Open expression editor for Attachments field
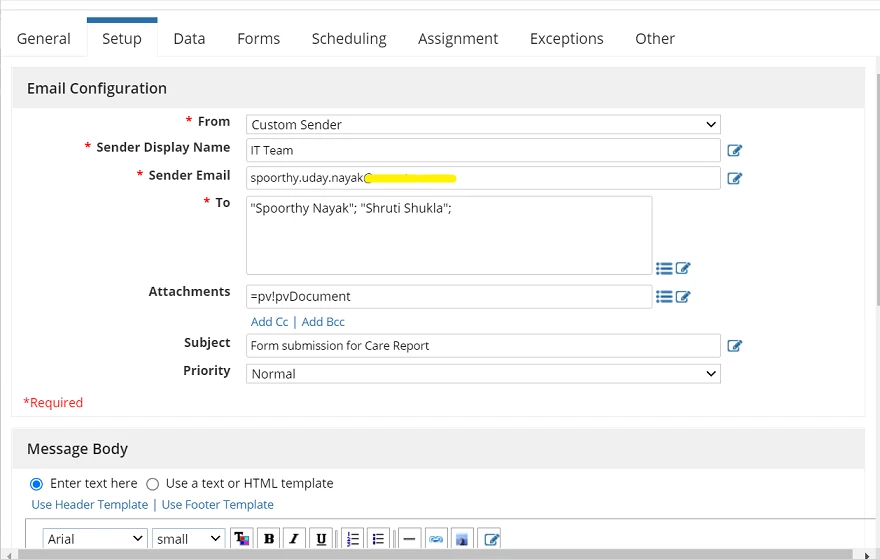Screen dimensions: 880x559 683,296
